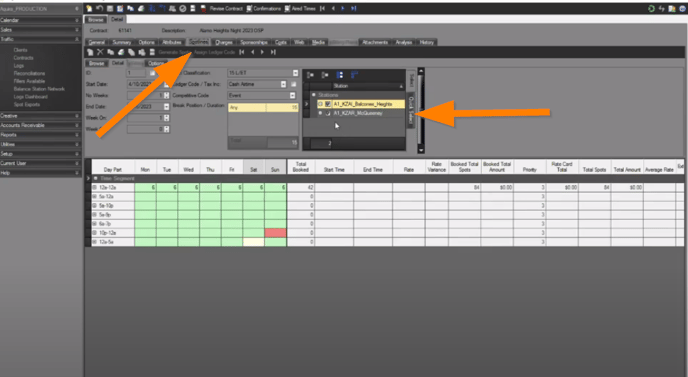Open Contracts under Traffic in sidebar

click(x=23, y=58)
